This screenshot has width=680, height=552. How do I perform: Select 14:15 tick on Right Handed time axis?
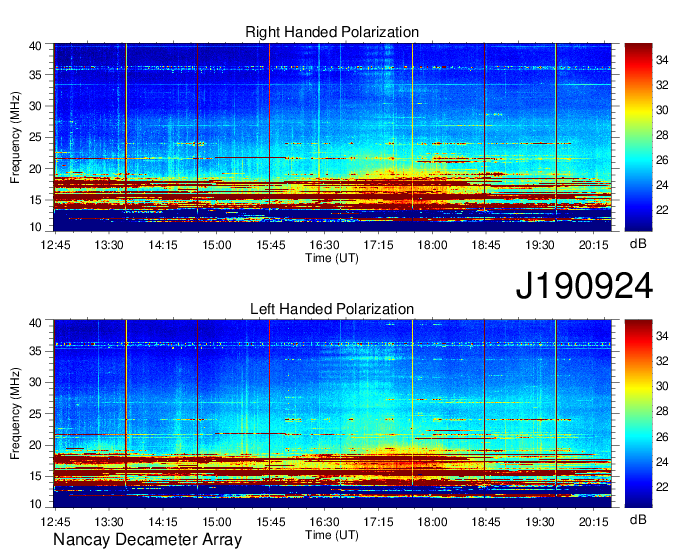[163, 245]
